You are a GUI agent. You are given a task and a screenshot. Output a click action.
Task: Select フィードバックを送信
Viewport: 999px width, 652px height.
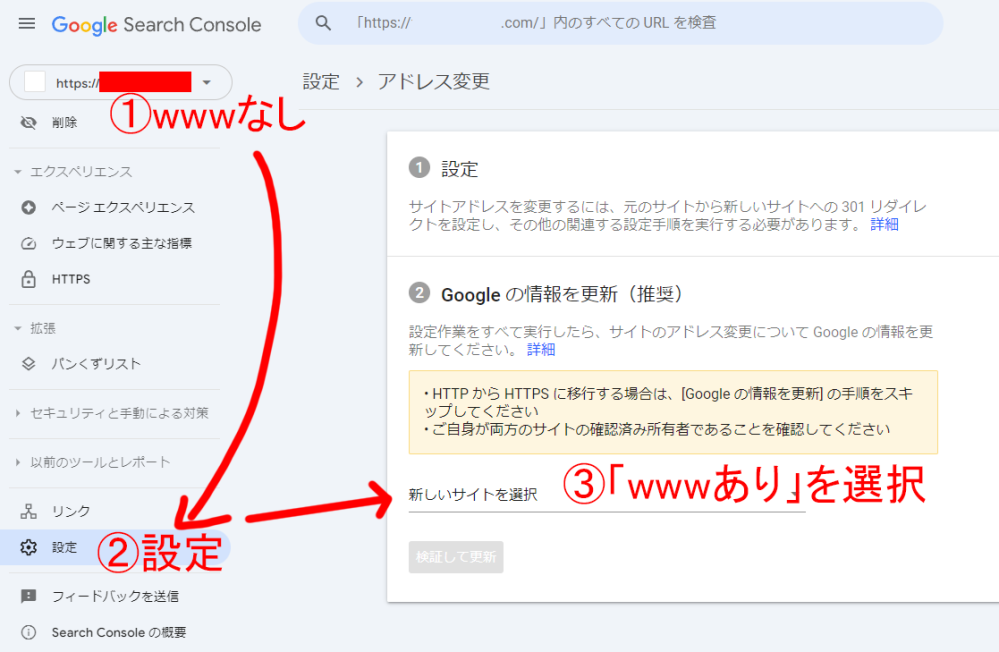pos(115,596)
